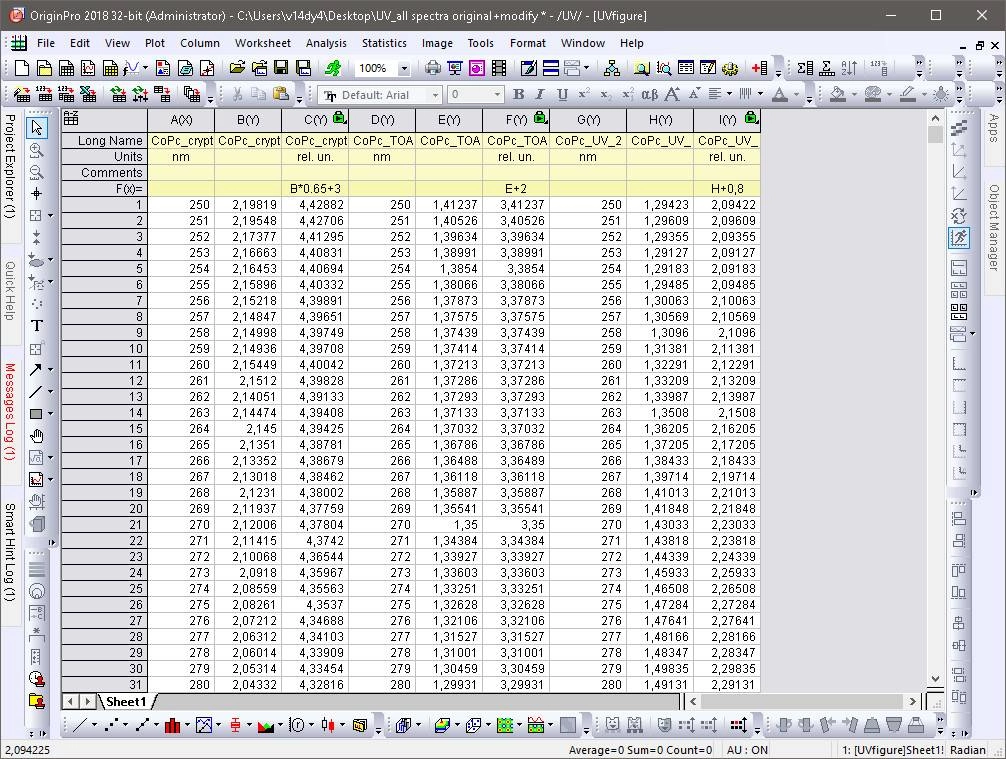The width and height of the screenshot is (1006, 759).
Task: Open the Analysis menu
Action: point(326,43)
